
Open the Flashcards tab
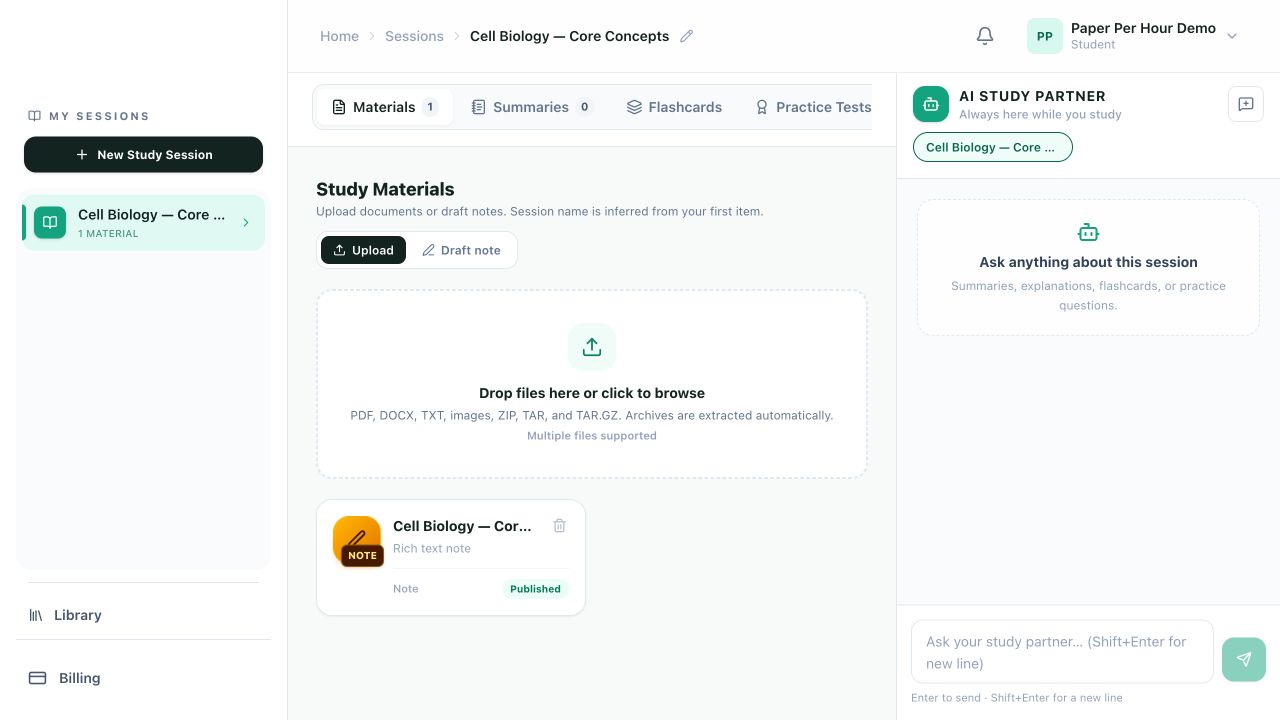(x=674, y=107)
